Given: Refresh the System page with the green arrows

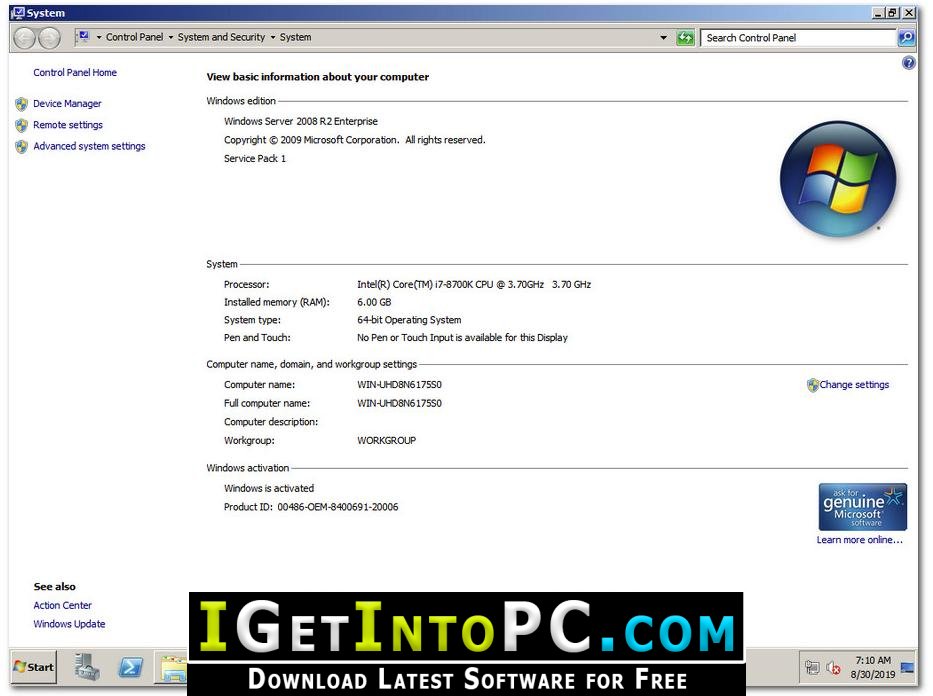Looking at the screenshot, I should [x=685, y=38].
